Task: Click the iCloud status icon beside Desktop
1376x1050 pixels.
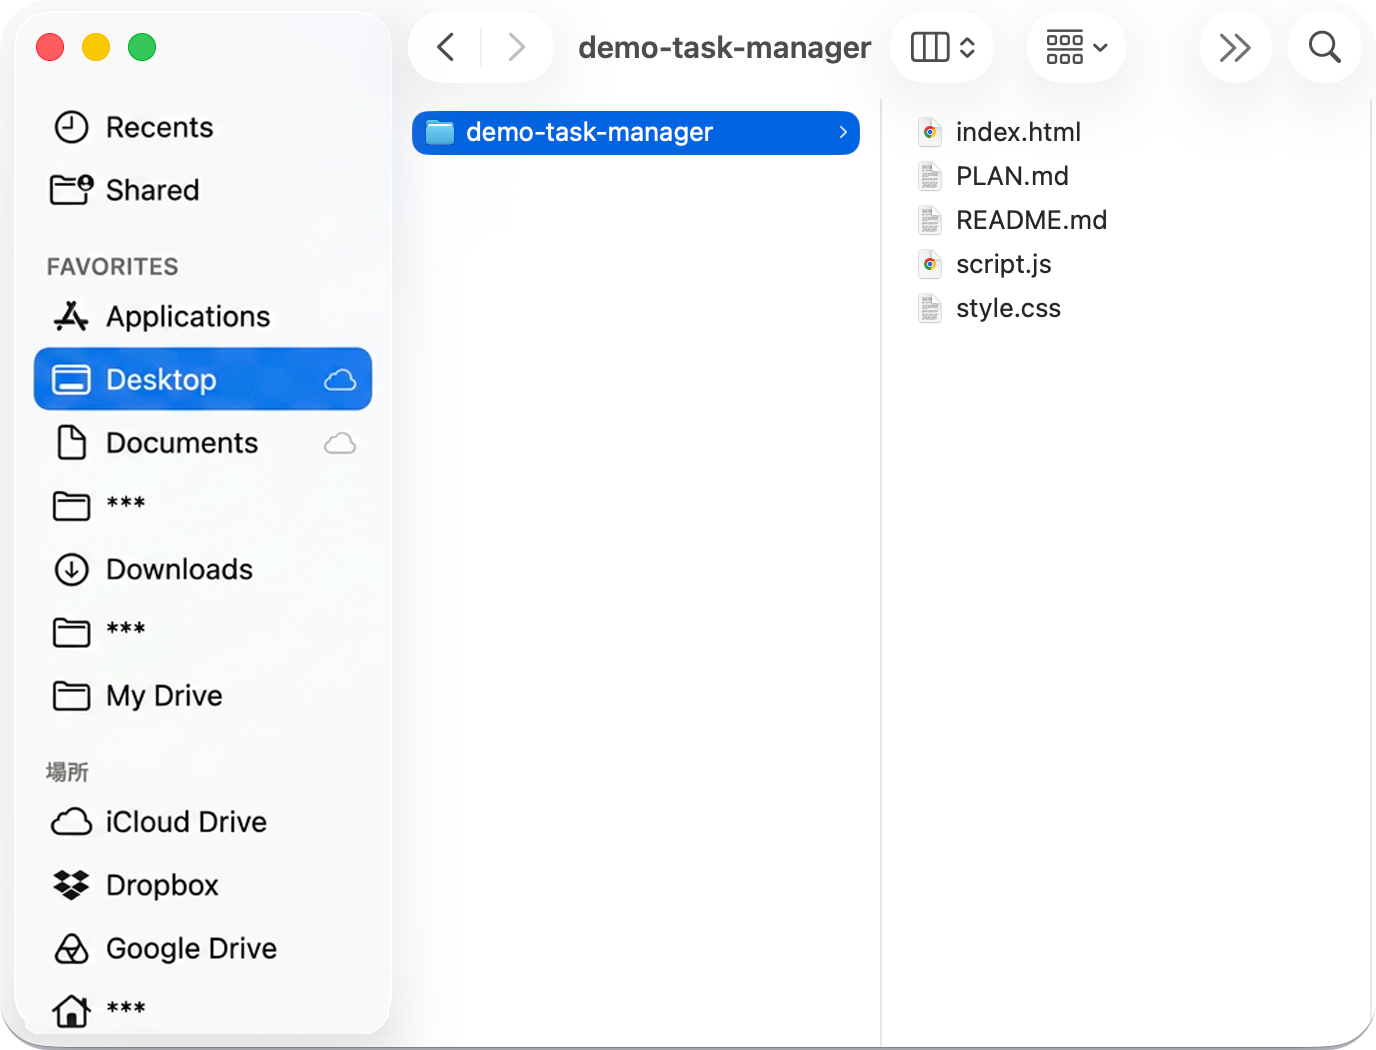Action: pos(340,380)
